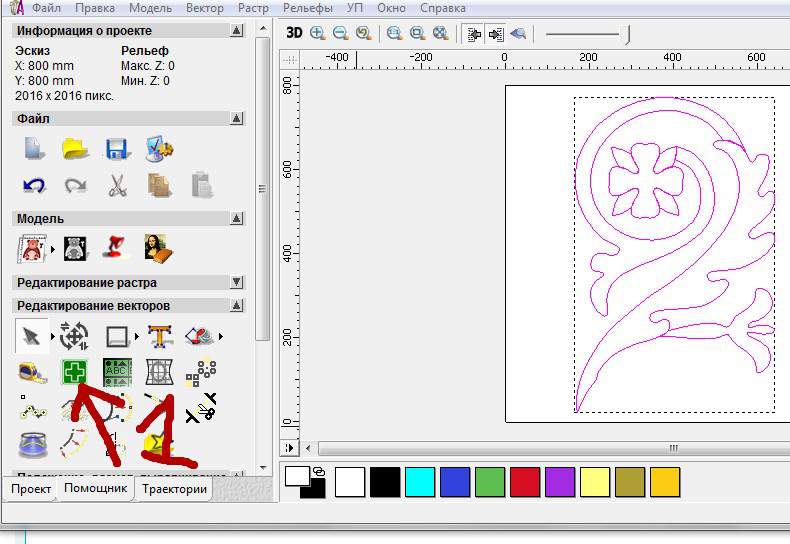This screenshot has height=544, width=790.
Task: Choose the rectangle drawing tool
Action: [117, 336]
